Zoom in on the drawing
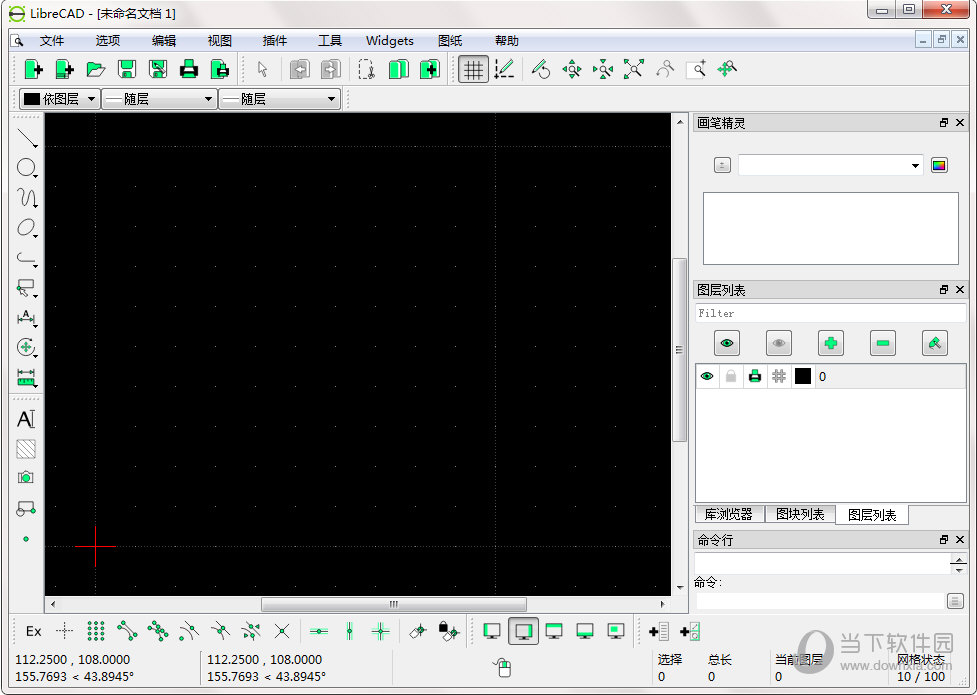The height and width of the screenshot is (695, 977). (x=572, y=69)
